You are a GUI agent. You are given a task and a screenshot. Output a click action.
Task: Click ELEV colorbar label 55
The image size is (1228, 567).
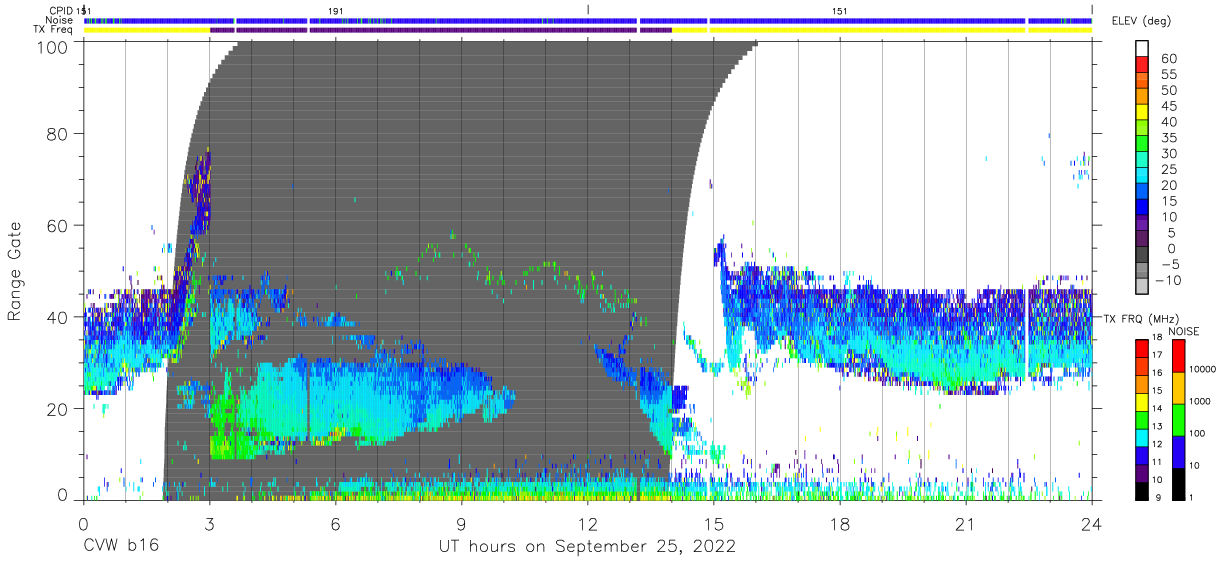1169,74
